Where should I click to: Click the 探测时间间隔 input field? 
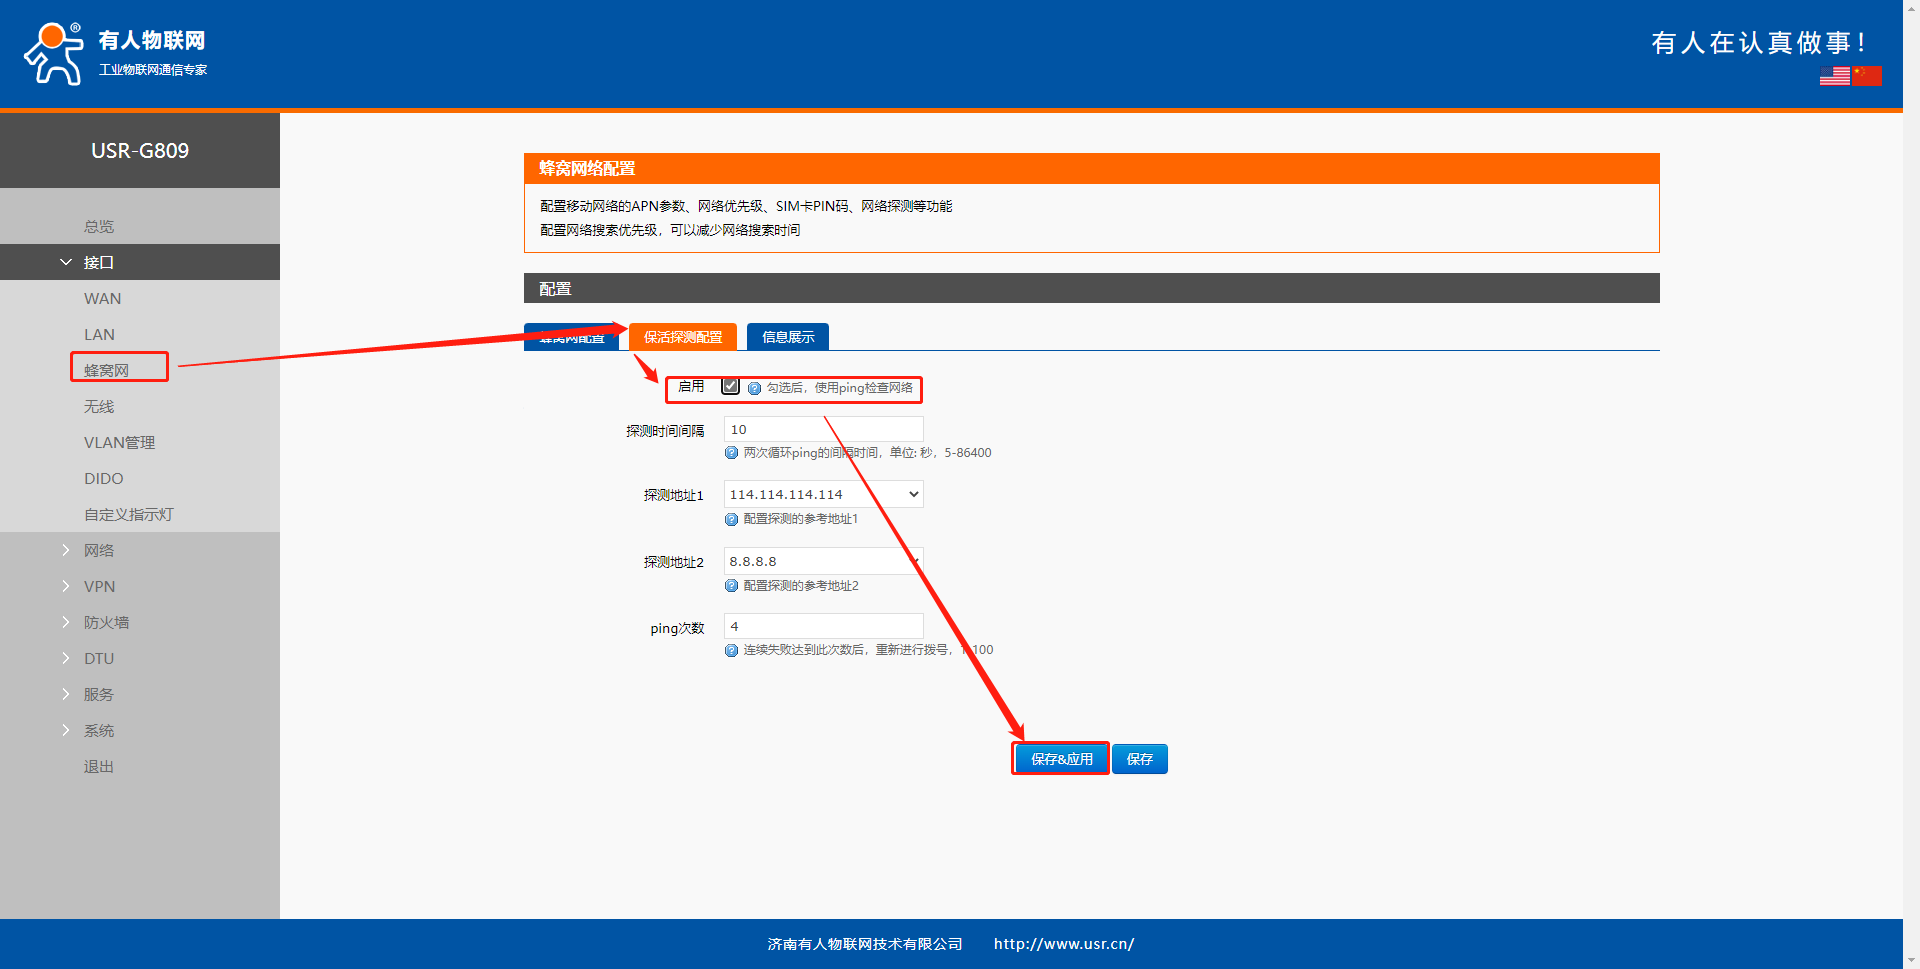pos(823,429)
